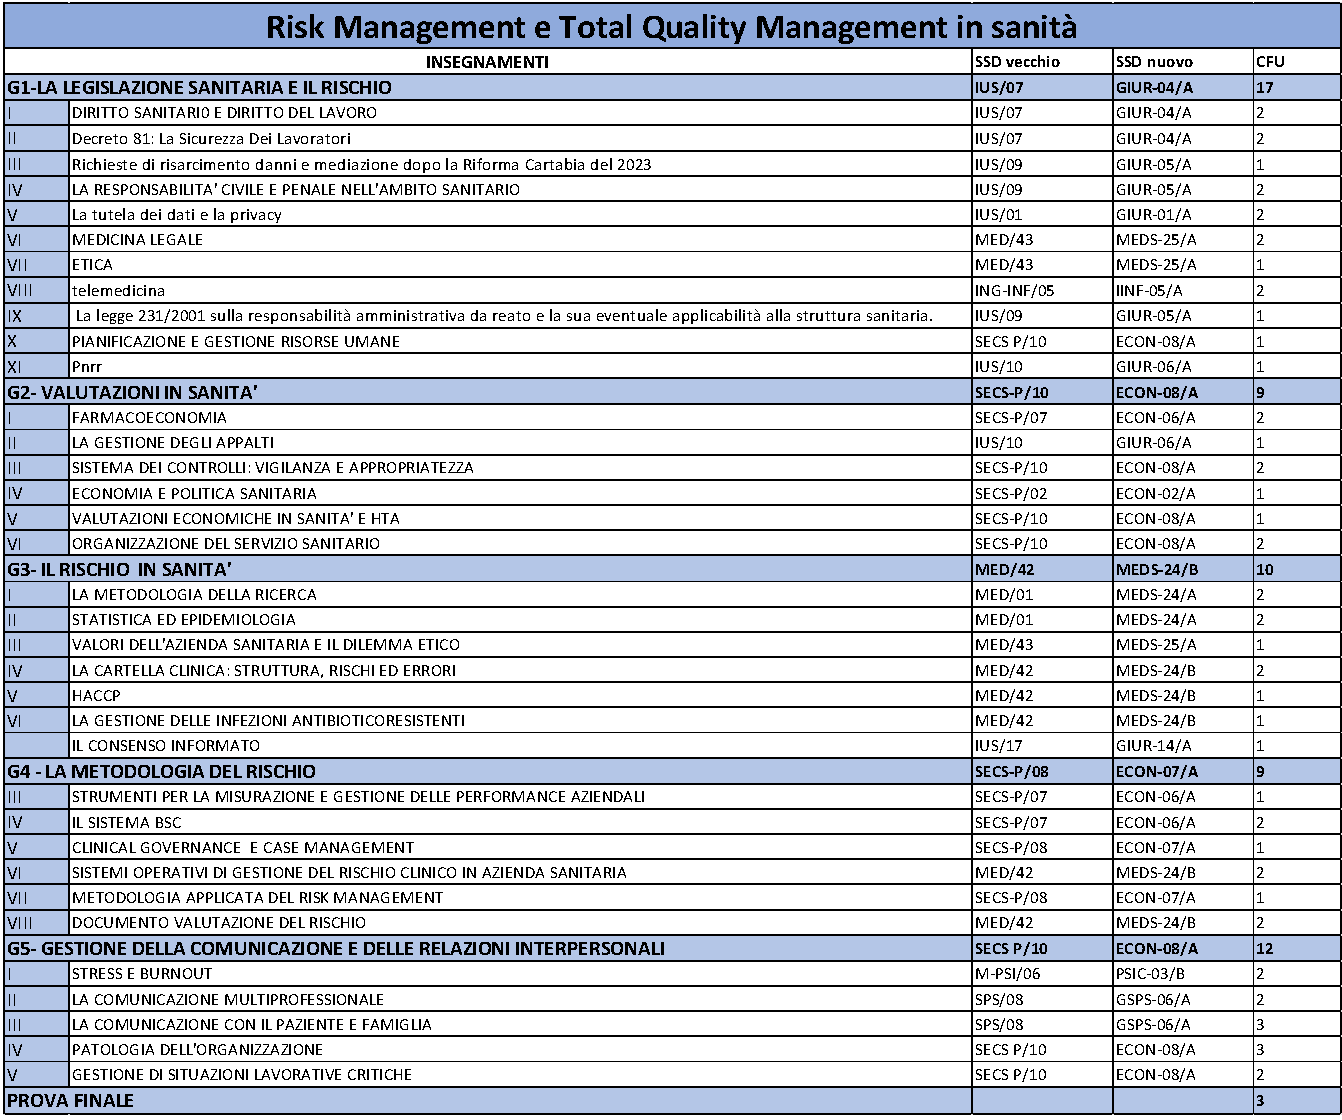Image resolution: width=1342 pixels, height=1120 pixels.
Task: Select the 'ING-INF/05' old SSD cell
Action: pos(1042,291)
